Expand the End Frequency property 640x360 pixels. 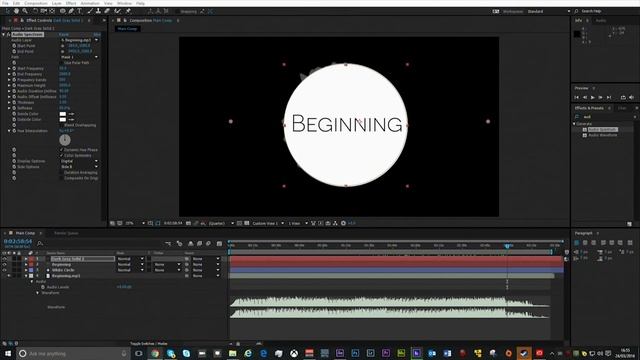point(9,74)
